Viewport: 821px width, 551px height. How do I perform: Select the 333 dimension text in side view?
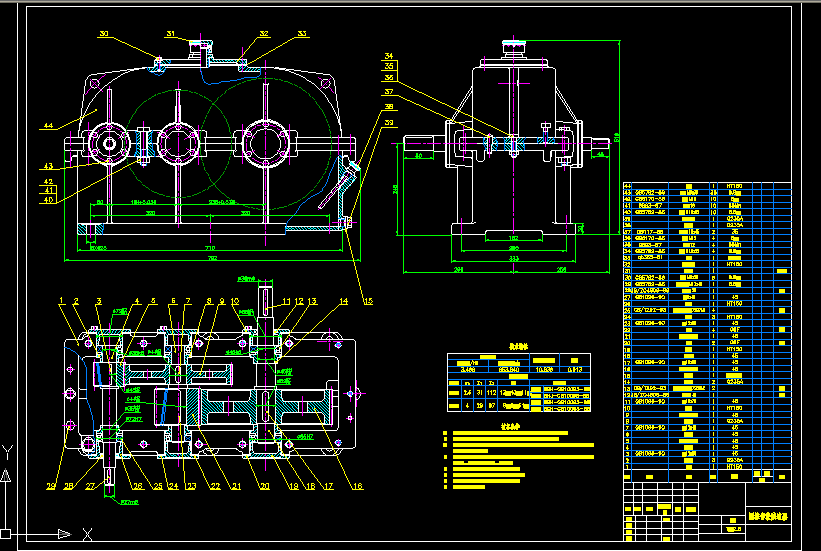point(511,258)
